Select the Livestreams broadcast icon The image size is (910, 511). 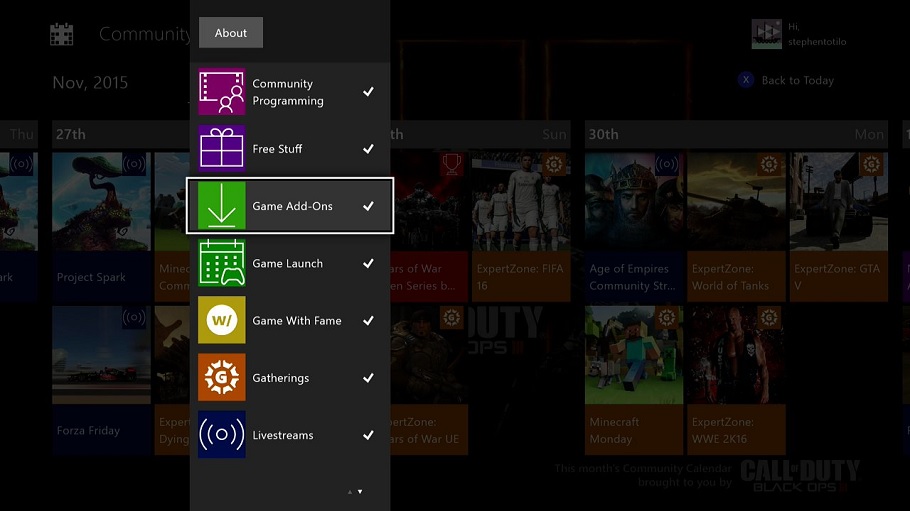(222, 434)
